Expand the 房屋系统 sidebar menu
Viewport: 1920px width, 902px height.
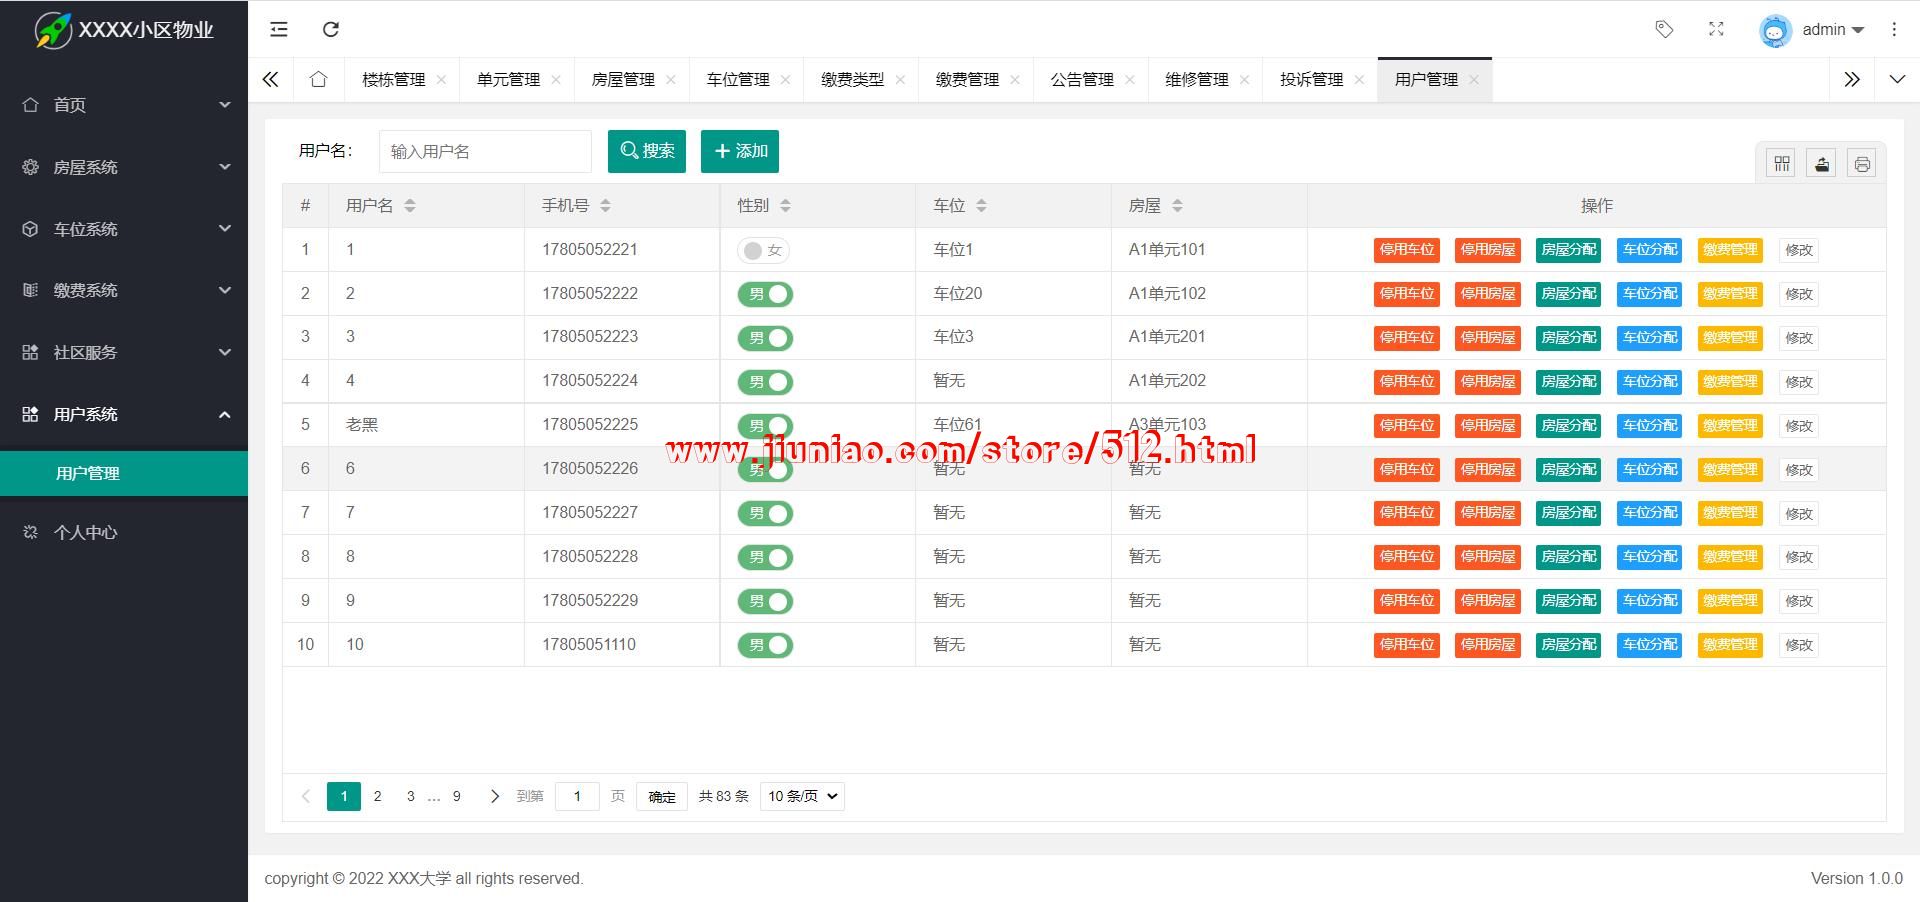124,167
